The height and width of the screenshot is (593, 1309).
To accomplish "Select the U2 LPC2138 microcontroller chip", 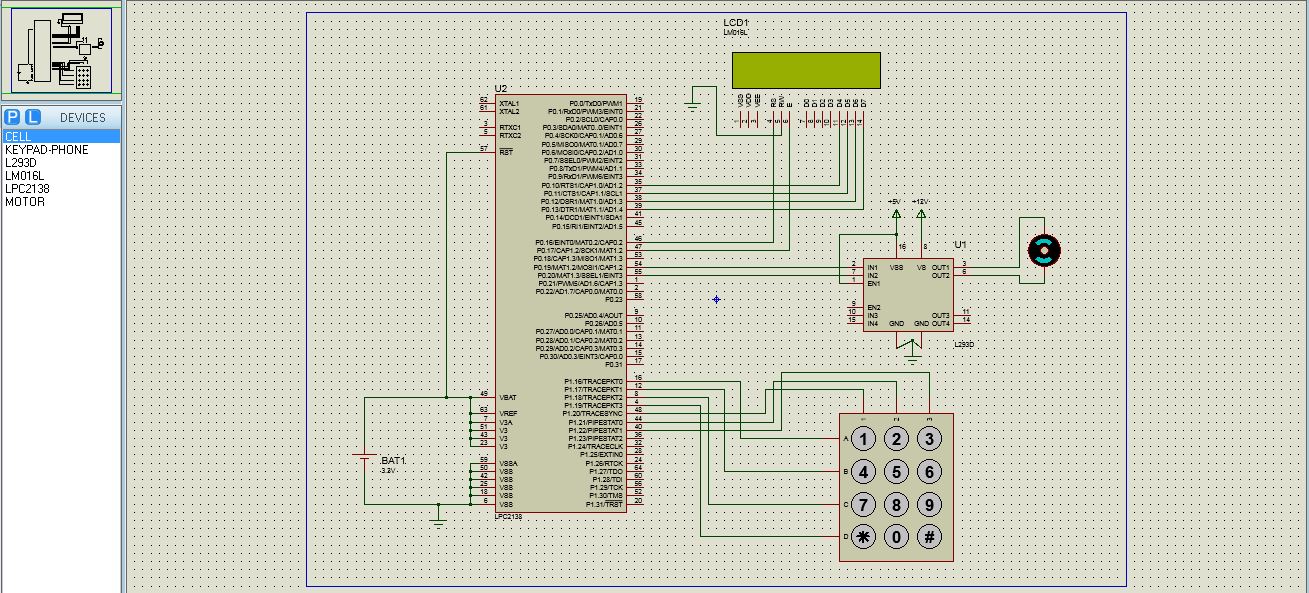I will pyautogui.click(x=560, y=300).
